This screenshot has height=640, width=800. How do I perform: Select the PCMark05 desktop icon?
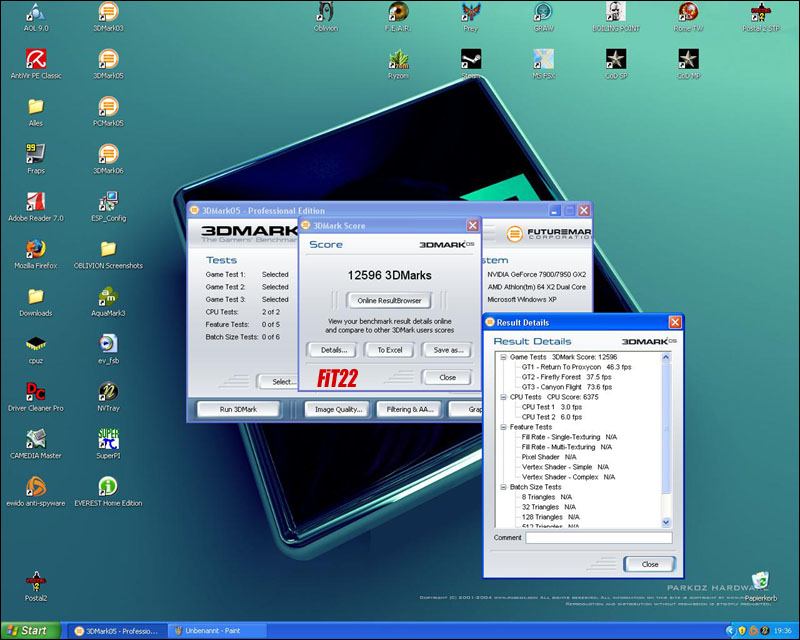[108, 112]
